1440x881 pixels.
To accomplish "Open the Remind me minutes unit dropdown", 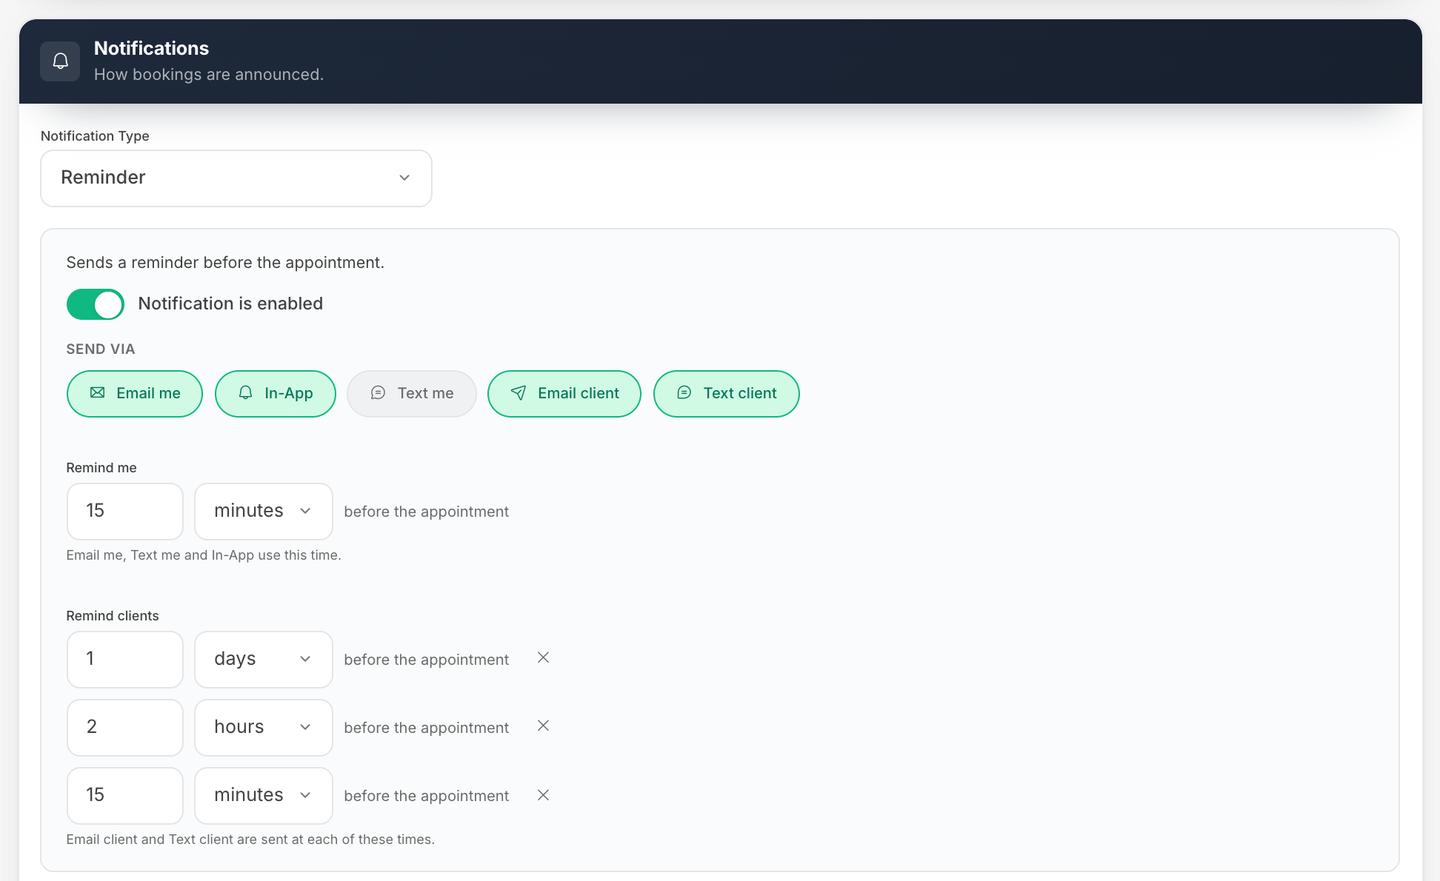I will pyautogui.click(x=263, y=511).
